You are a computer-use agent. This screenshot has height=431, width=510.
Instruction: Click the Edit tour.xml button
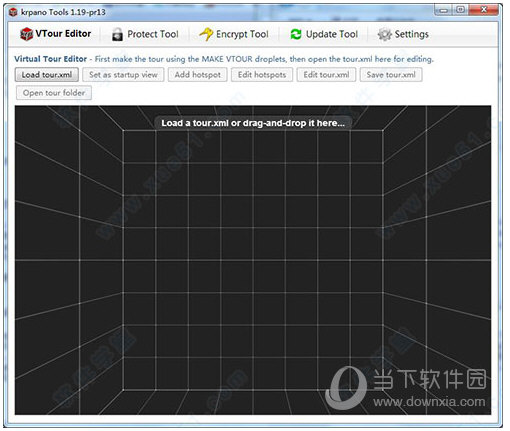coord(326,75)
